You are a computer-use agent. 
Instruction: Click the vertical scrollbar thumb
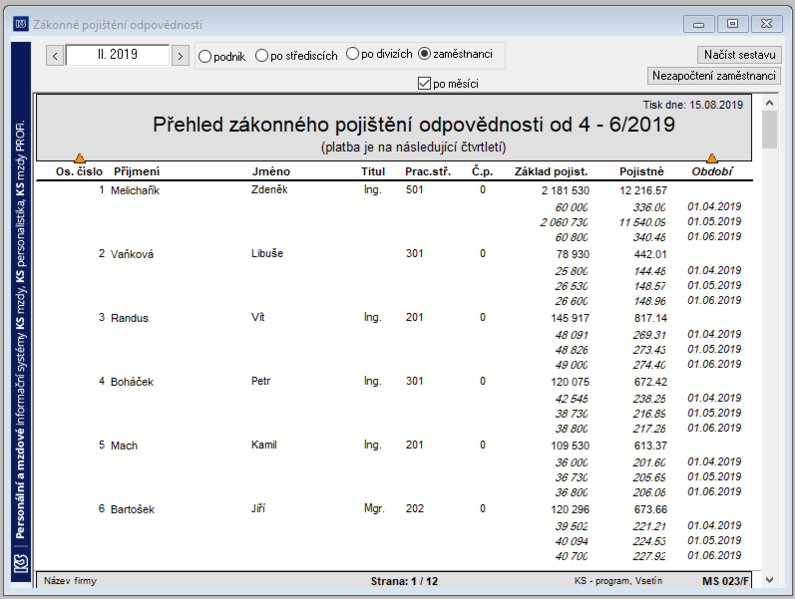[769, 129]
